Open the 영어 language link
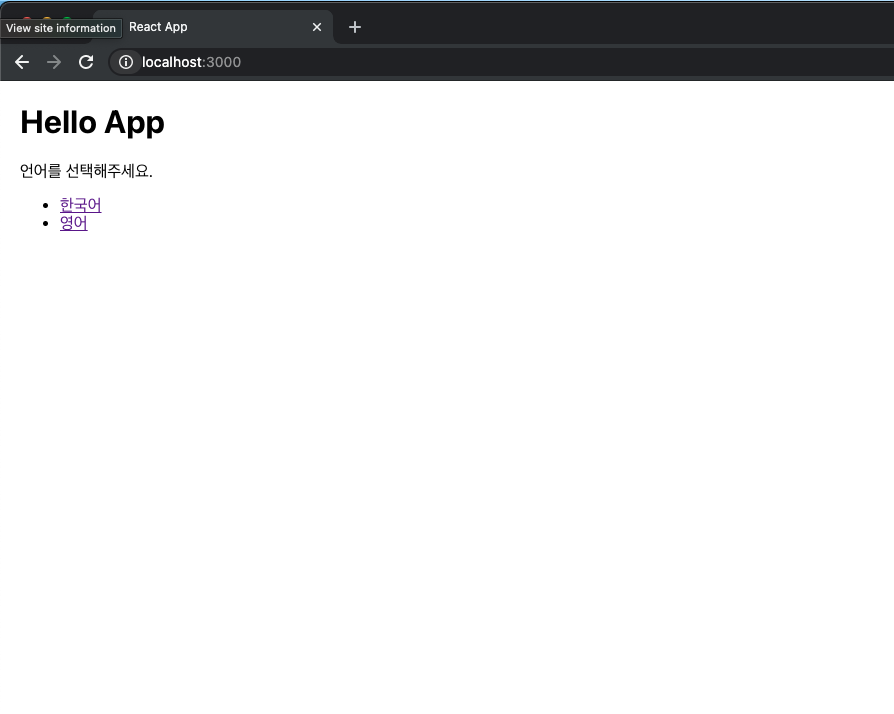This screenshot has height=714, width=894. 73,222
